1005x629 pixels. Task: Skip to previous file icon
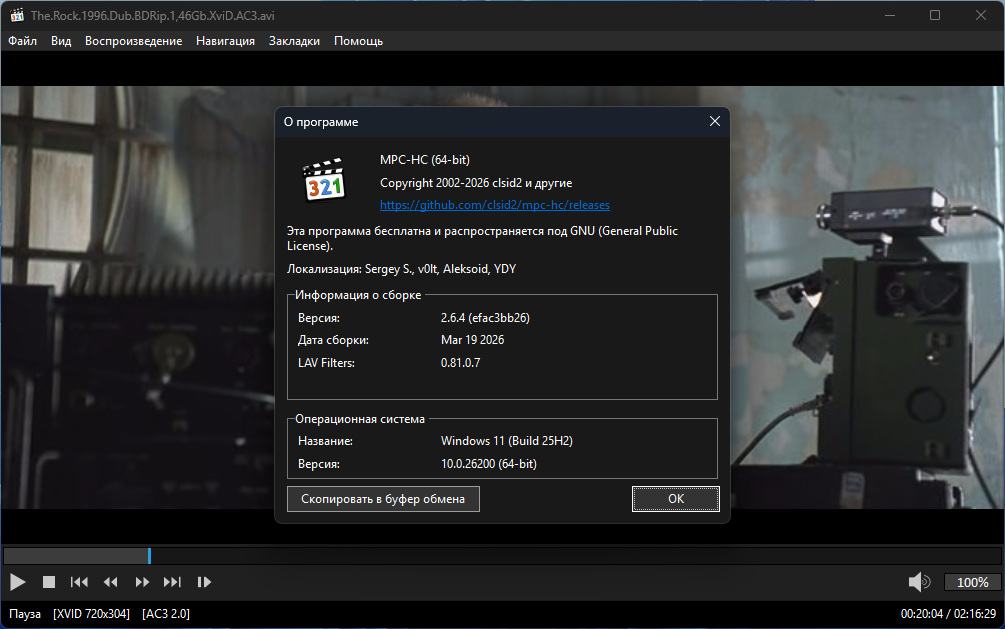tap(79, 582)
